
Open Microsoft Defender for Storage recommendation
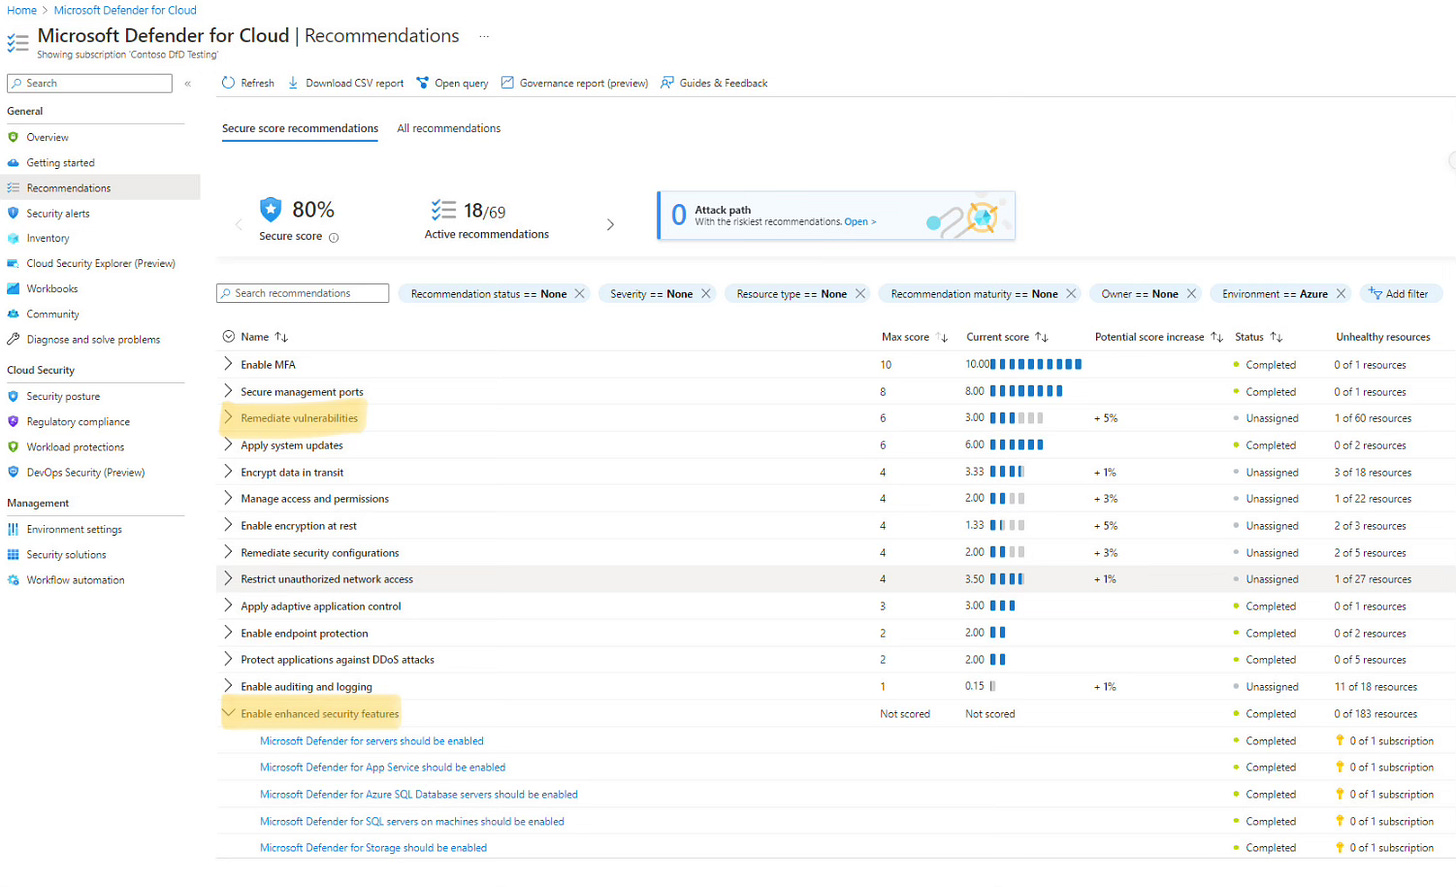373,847
